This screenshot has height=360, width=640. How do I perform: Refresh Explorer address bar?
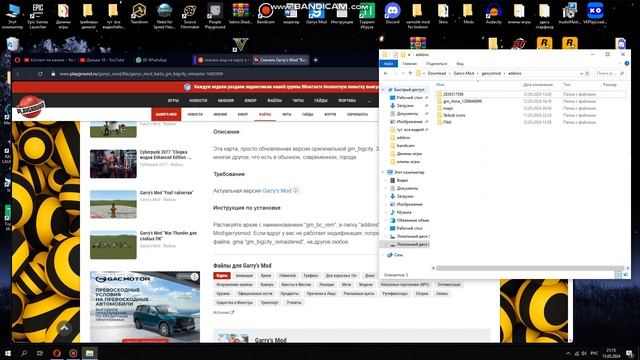tap(587, 73)
